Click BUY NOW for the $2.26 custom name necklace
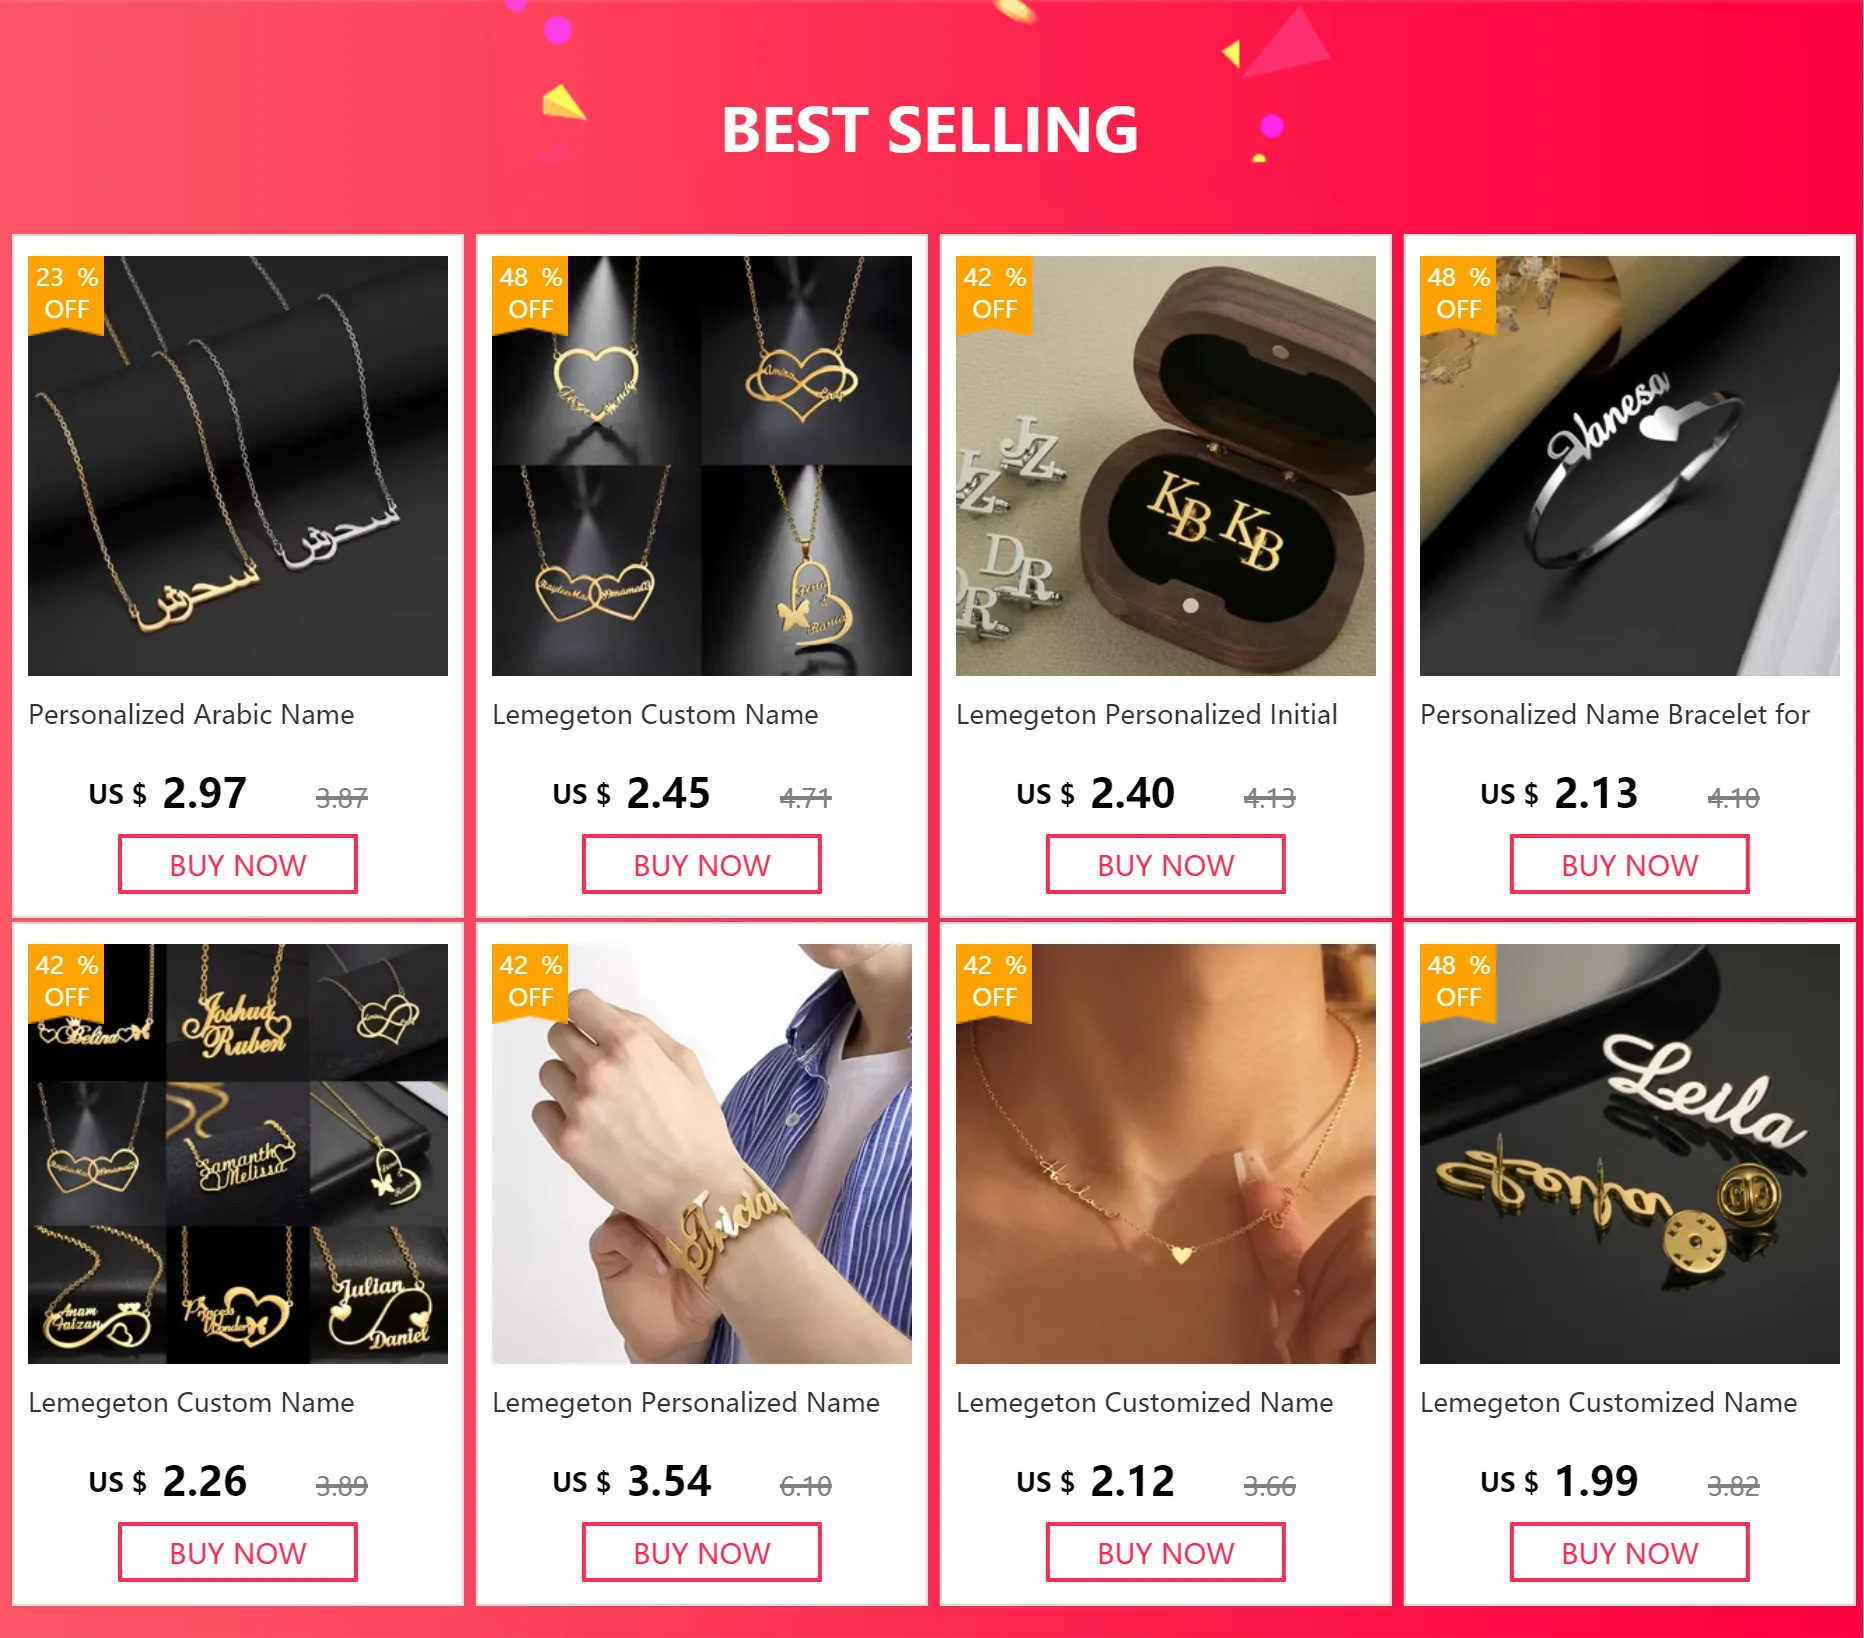Screen dimensions: 1864x1638 238,1553
